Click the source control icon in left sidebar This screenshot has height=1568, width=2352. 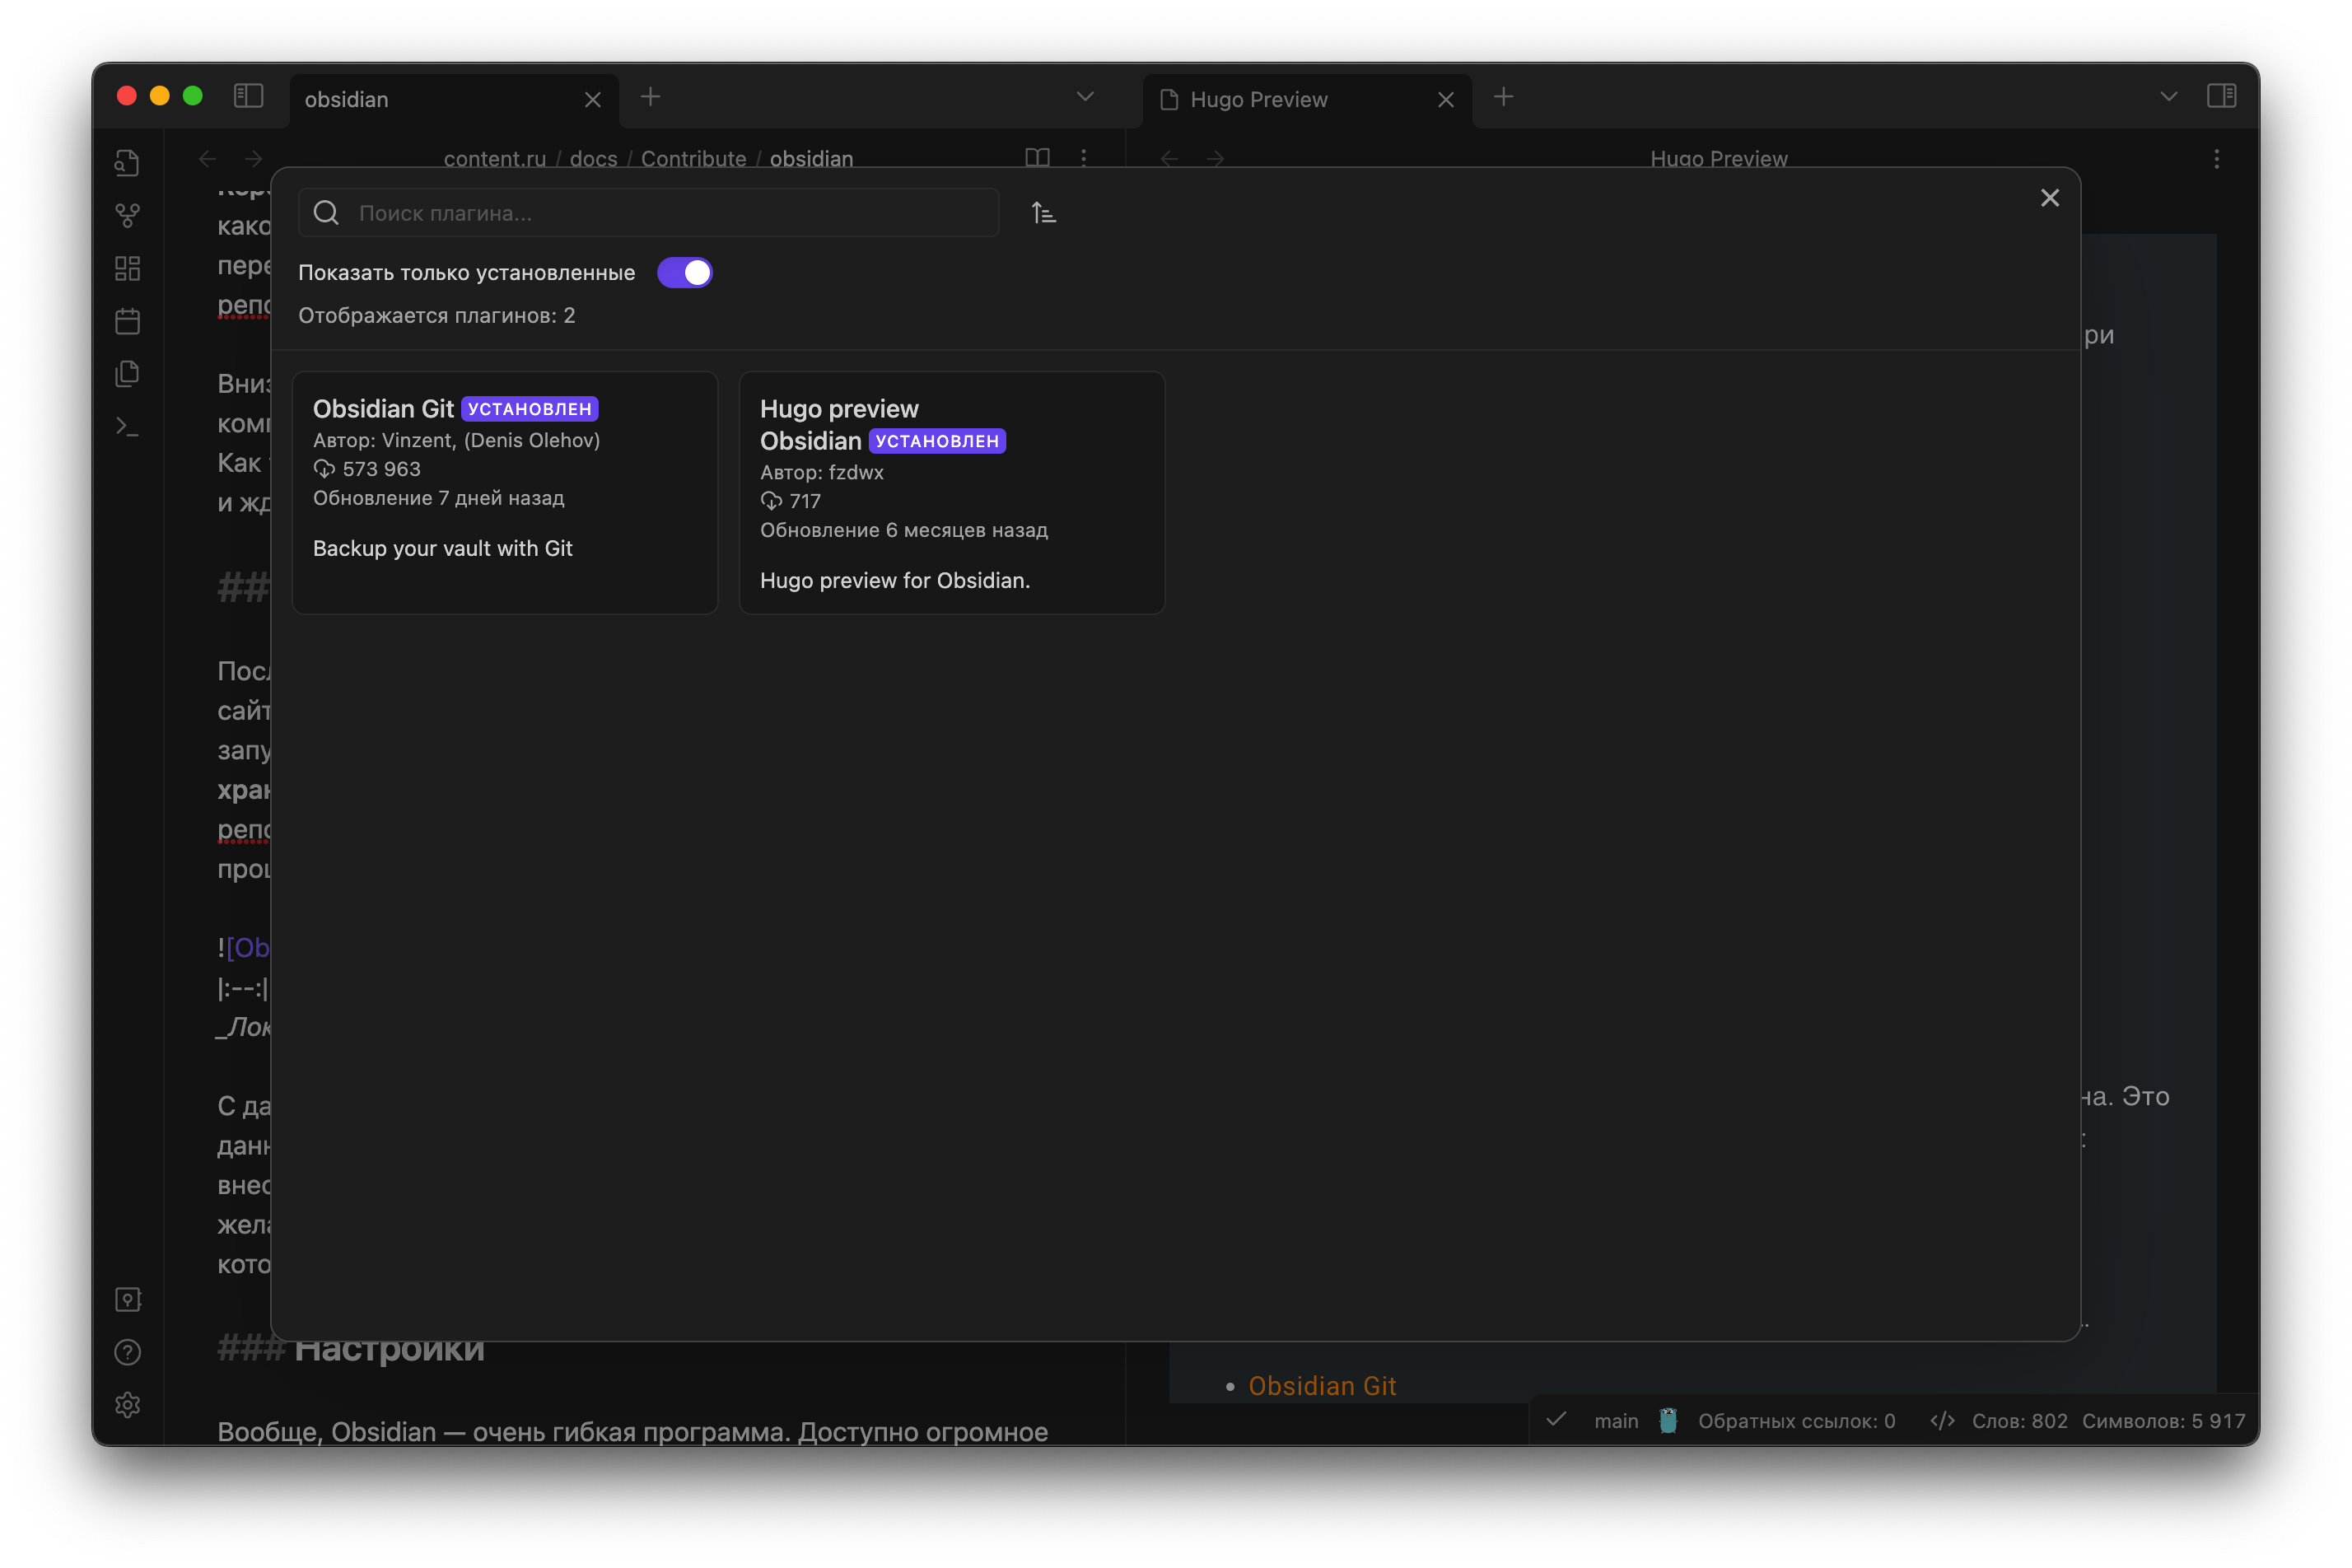(129, 215)
